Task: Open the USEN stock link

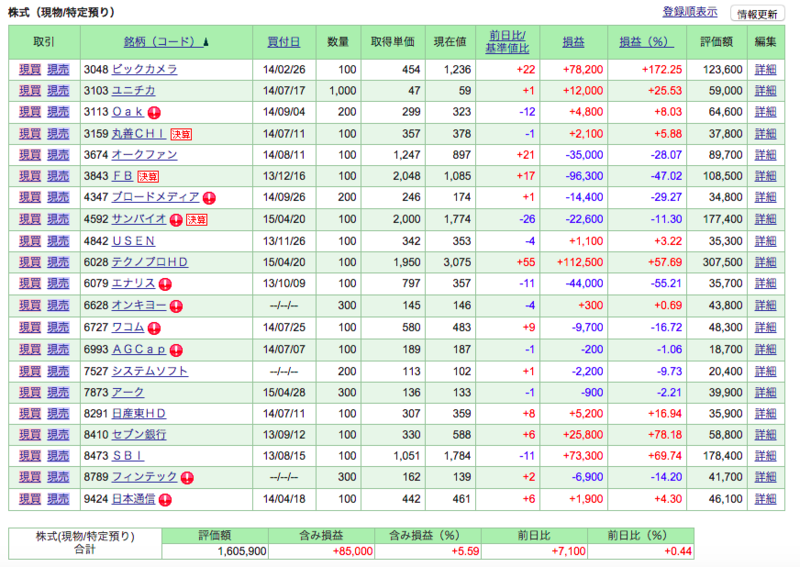Action: 133,241
